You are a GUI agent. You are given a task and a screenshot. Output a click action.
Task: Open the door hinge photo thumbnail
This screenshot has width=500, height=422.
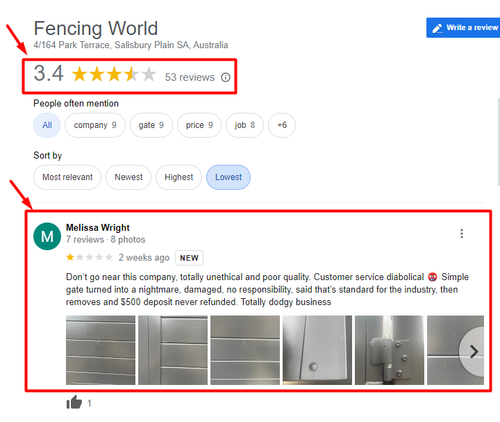click(x=389, y=350)
